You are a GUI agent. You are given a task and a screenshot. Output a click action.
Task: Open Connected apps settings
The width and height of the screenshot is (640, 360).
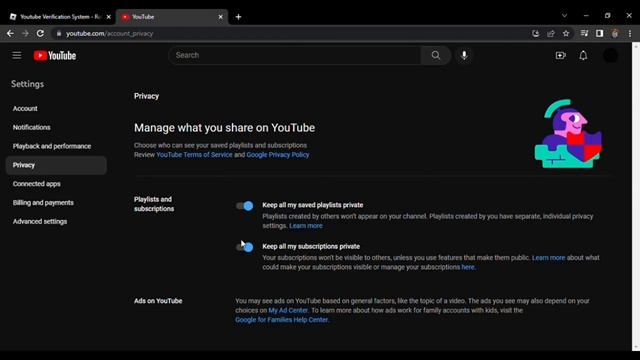click(x=36, y=184)
